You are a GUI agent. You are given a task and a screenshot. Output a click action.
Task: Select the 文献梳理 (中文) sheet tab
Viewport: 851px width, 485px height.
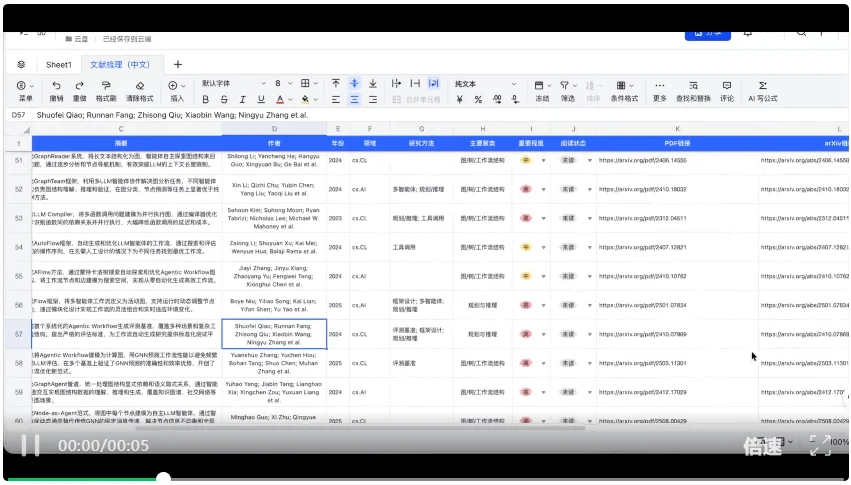tap(120, 65)
